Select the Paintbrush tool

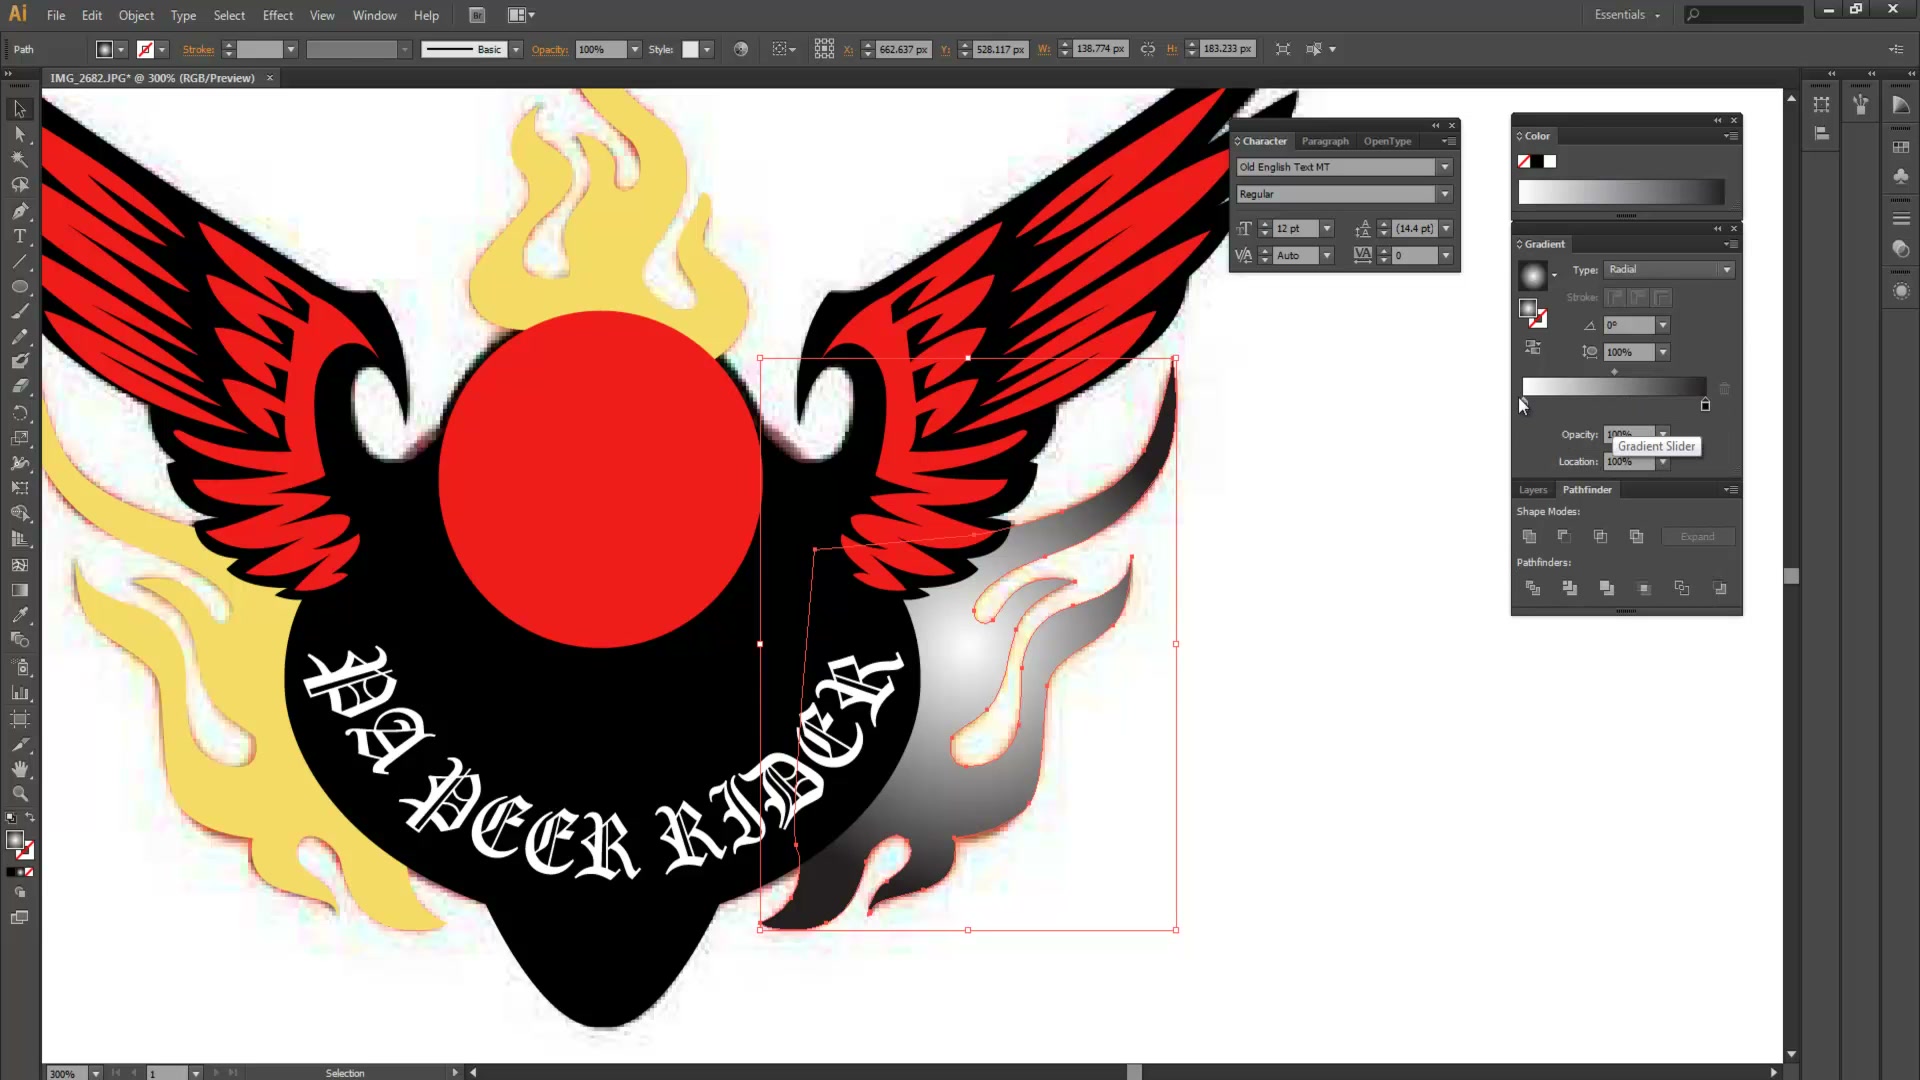19,311
